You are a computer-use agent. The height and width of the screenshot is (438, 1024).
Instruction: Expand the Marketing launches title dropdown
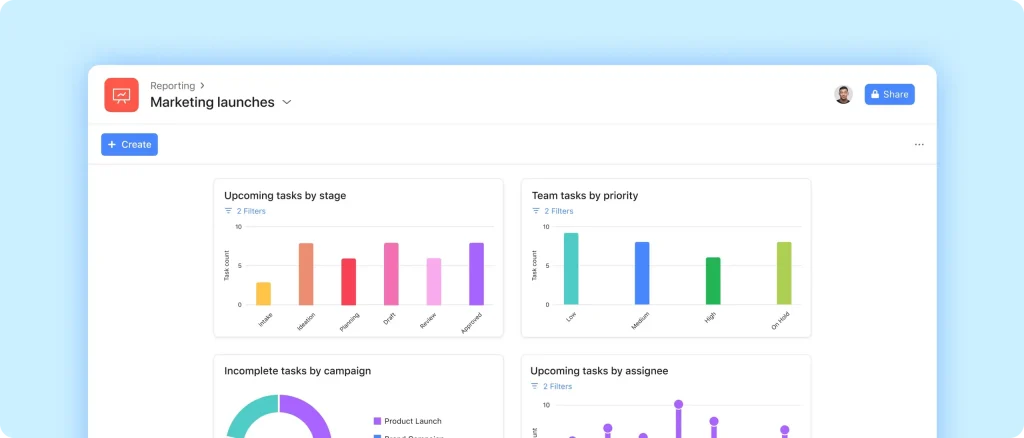coord(287,102)
